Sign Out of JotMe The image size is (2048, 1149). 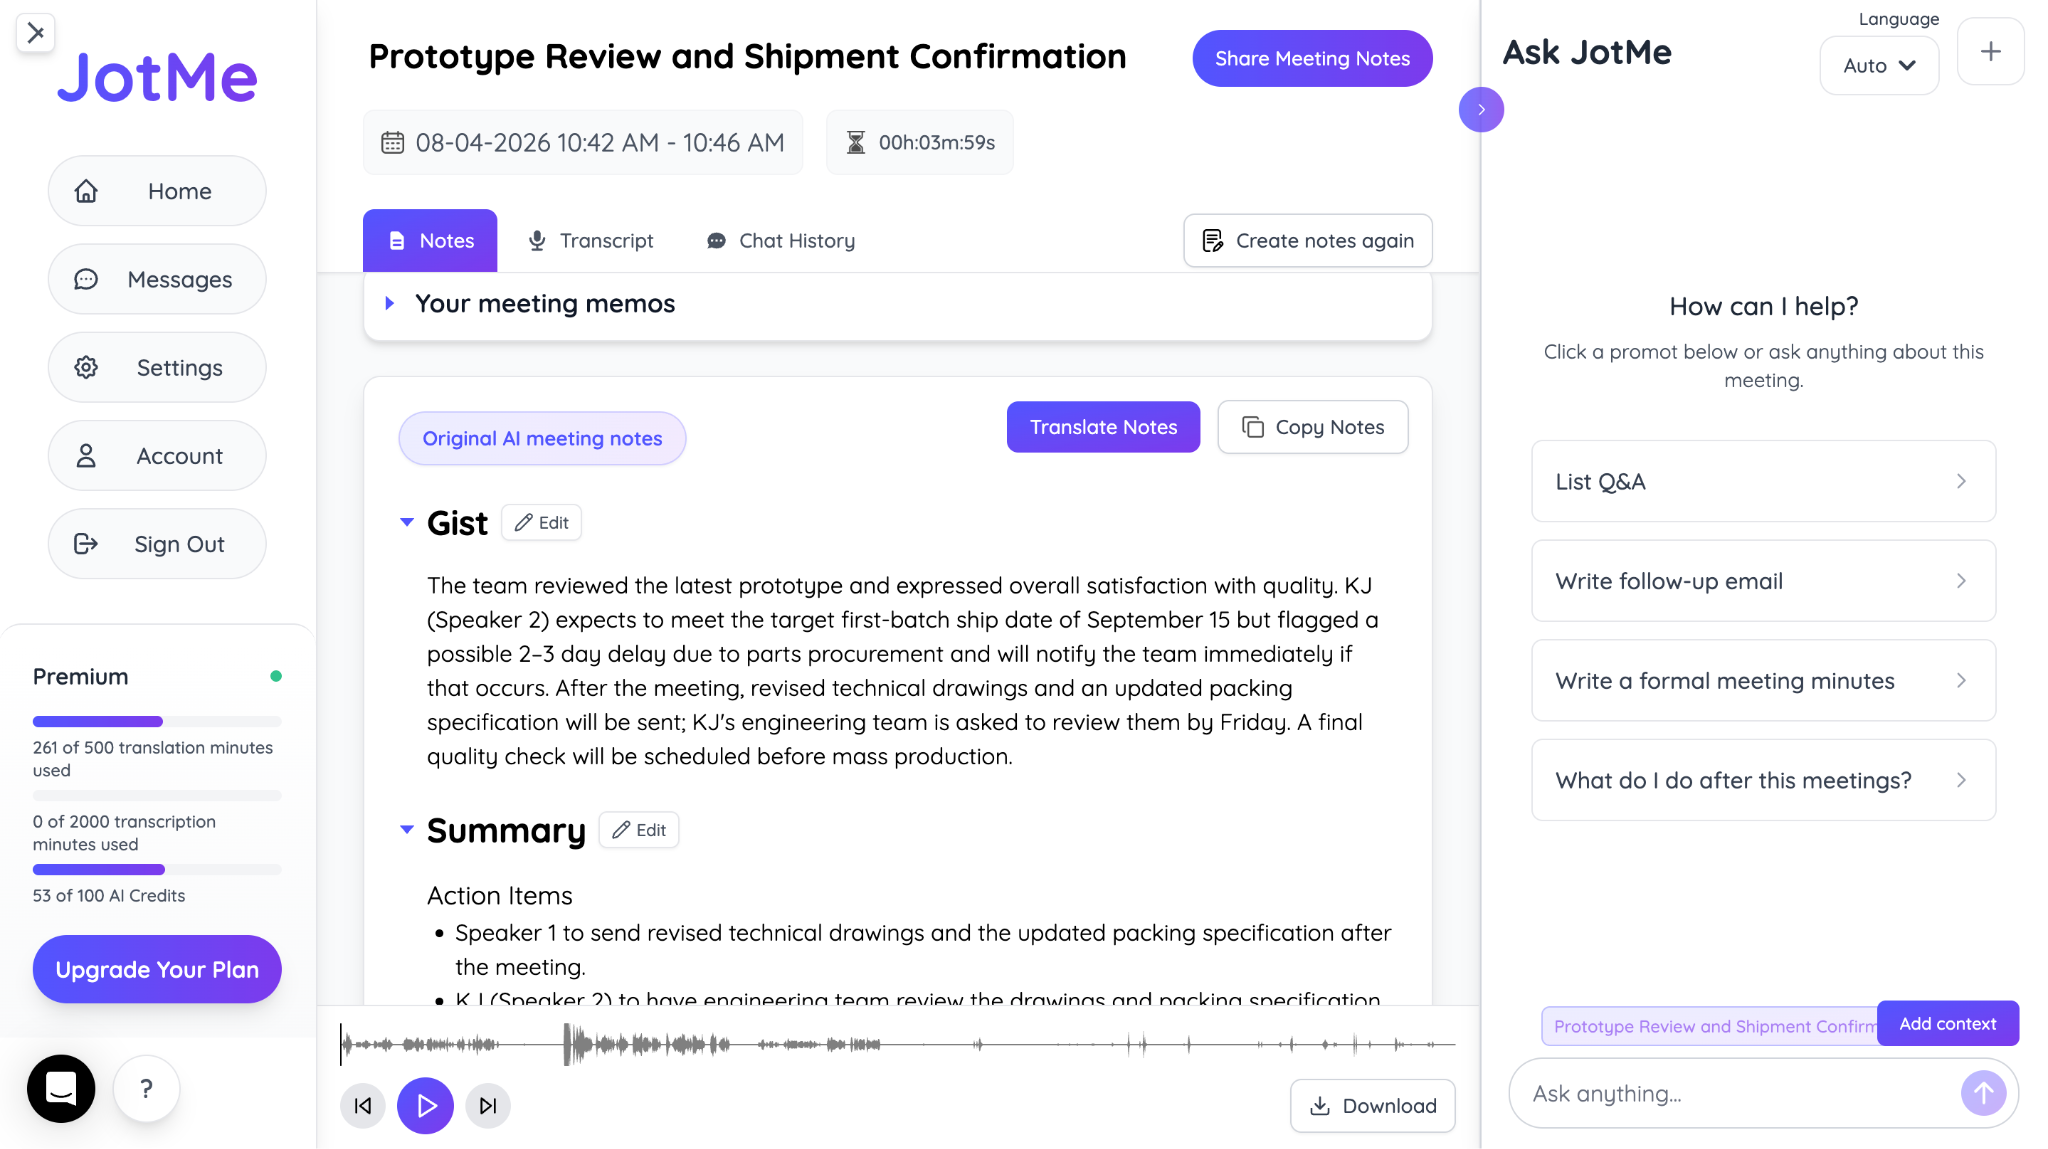(157, 543)
